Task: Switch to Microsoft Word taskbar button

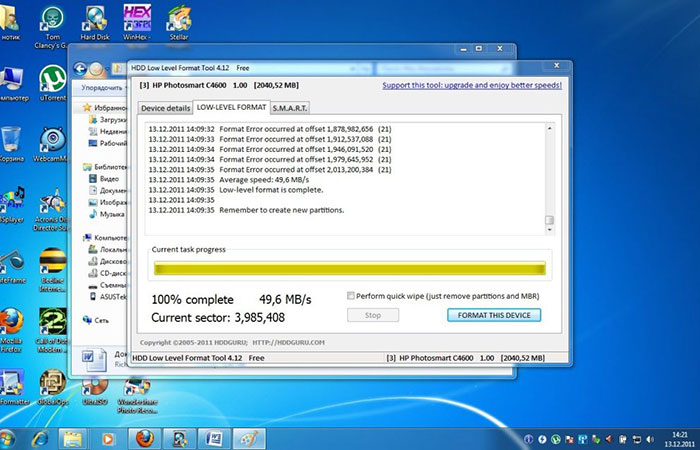Action: [x=214, y=439]
